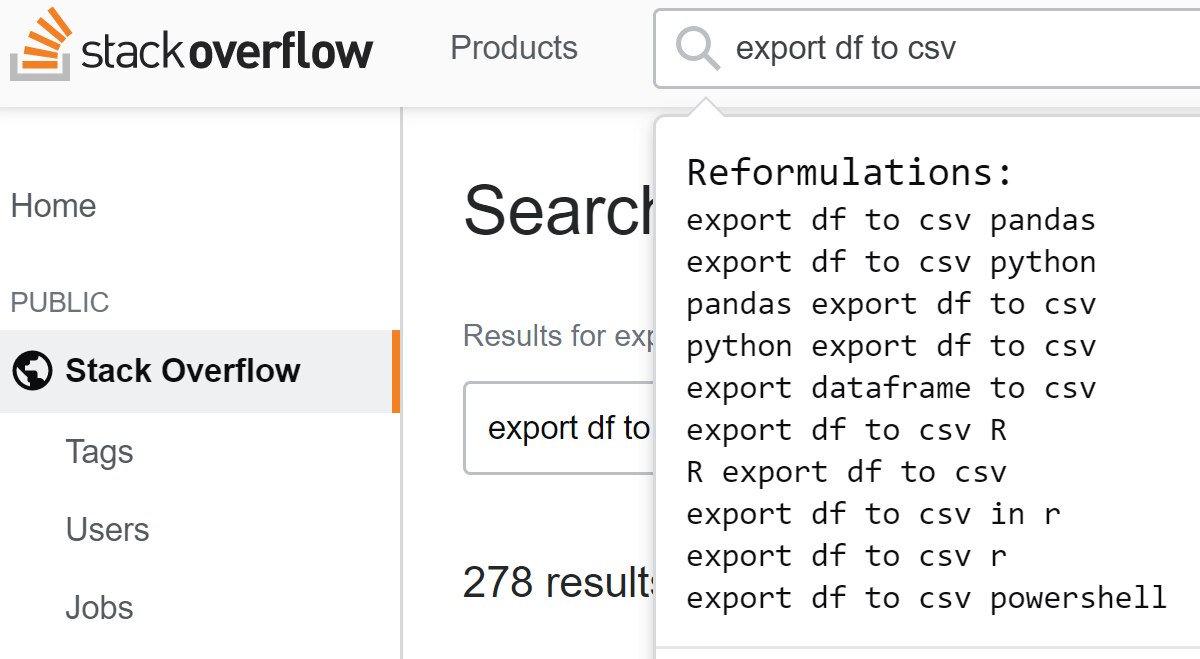Click the search field in results page
The height and width of the screenshot is (659, 1200).
coord(560,428)
